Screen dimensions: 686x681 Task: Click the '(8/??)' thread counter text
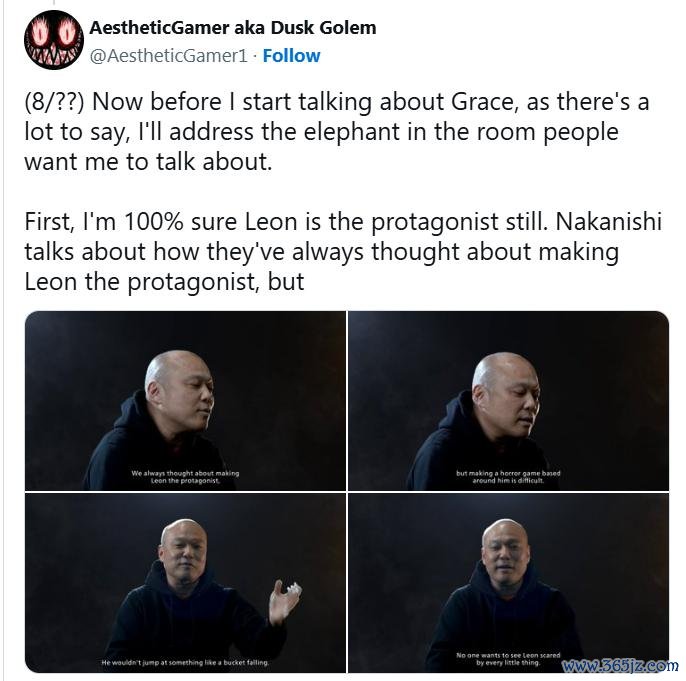coord(54,102)
